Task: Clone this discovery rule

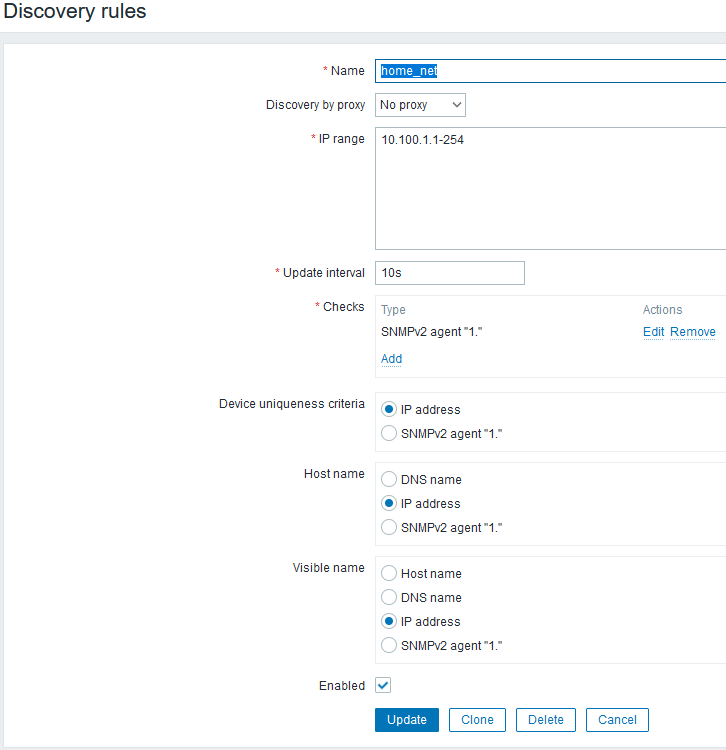Action: point(477,720)
